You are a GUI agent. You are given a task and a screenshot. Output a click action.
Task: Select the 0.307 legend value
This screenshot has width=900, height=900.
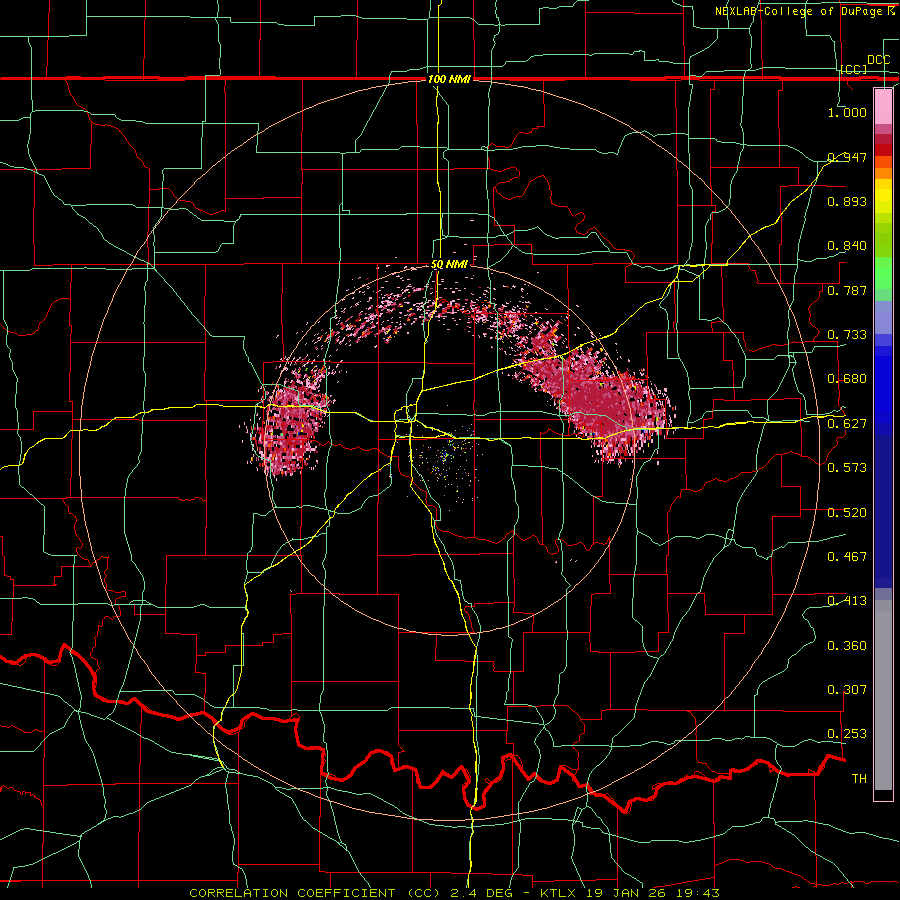(x=847, y=690)
